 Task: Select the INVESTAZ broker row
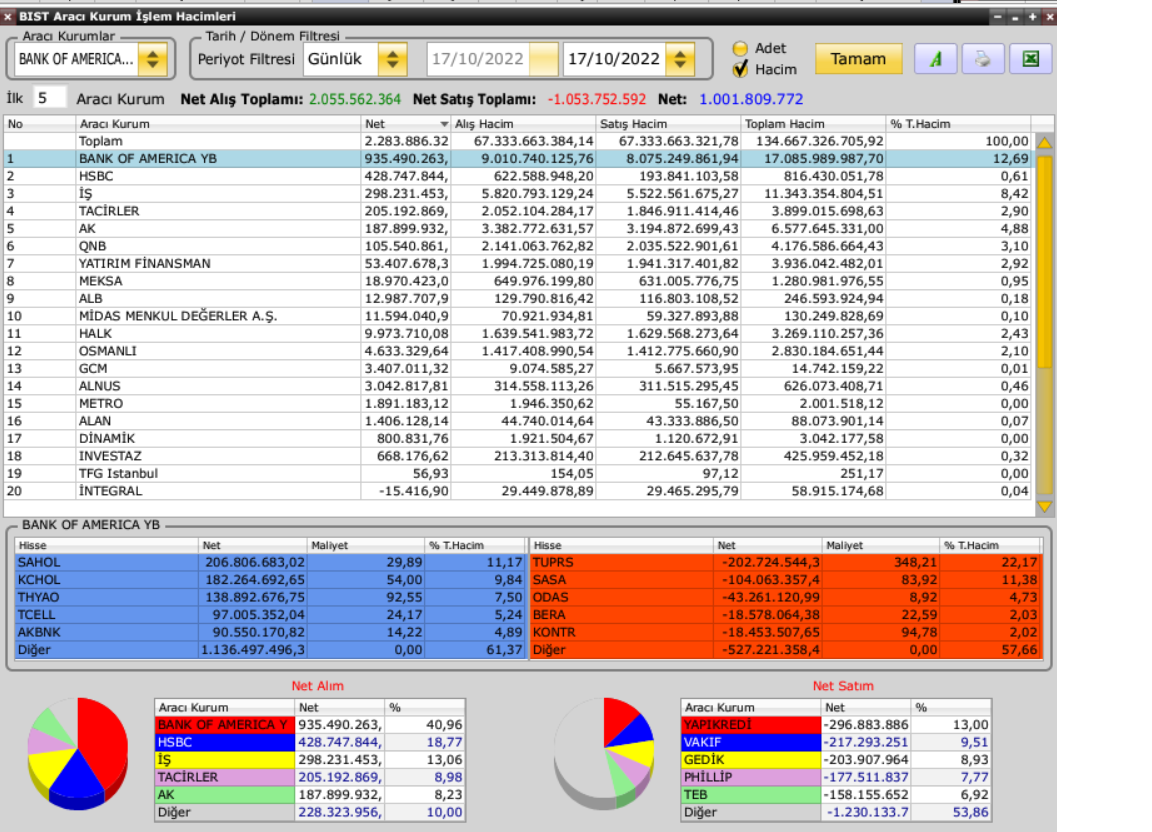coord(518,456)
